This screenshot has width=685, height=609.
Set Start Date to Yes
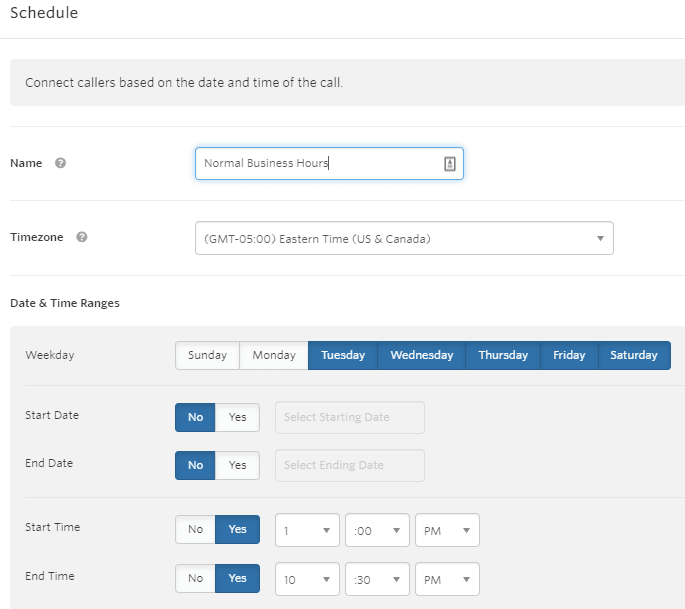pos(237,417)
